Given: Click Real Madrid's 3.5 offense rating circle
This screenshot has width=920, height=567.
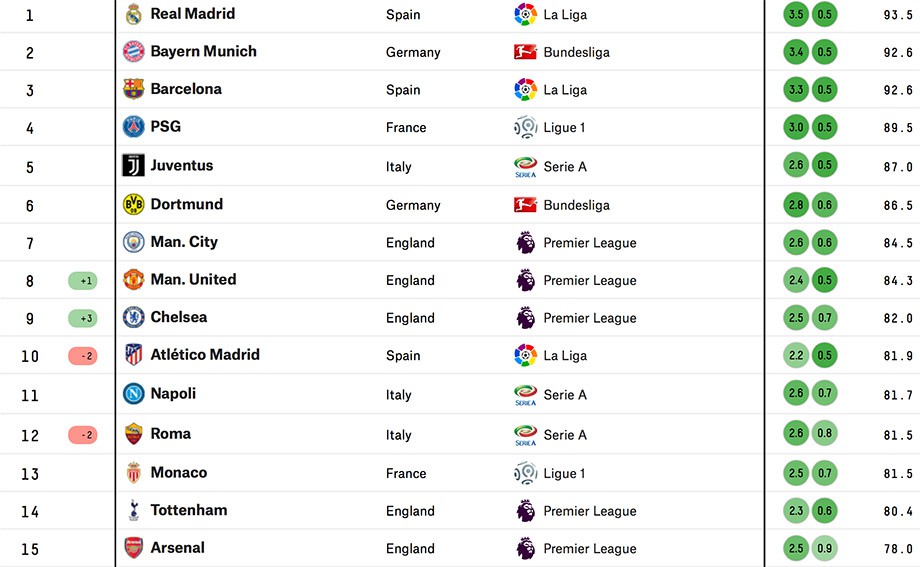Looking at the screenshot, I should 796,14.
